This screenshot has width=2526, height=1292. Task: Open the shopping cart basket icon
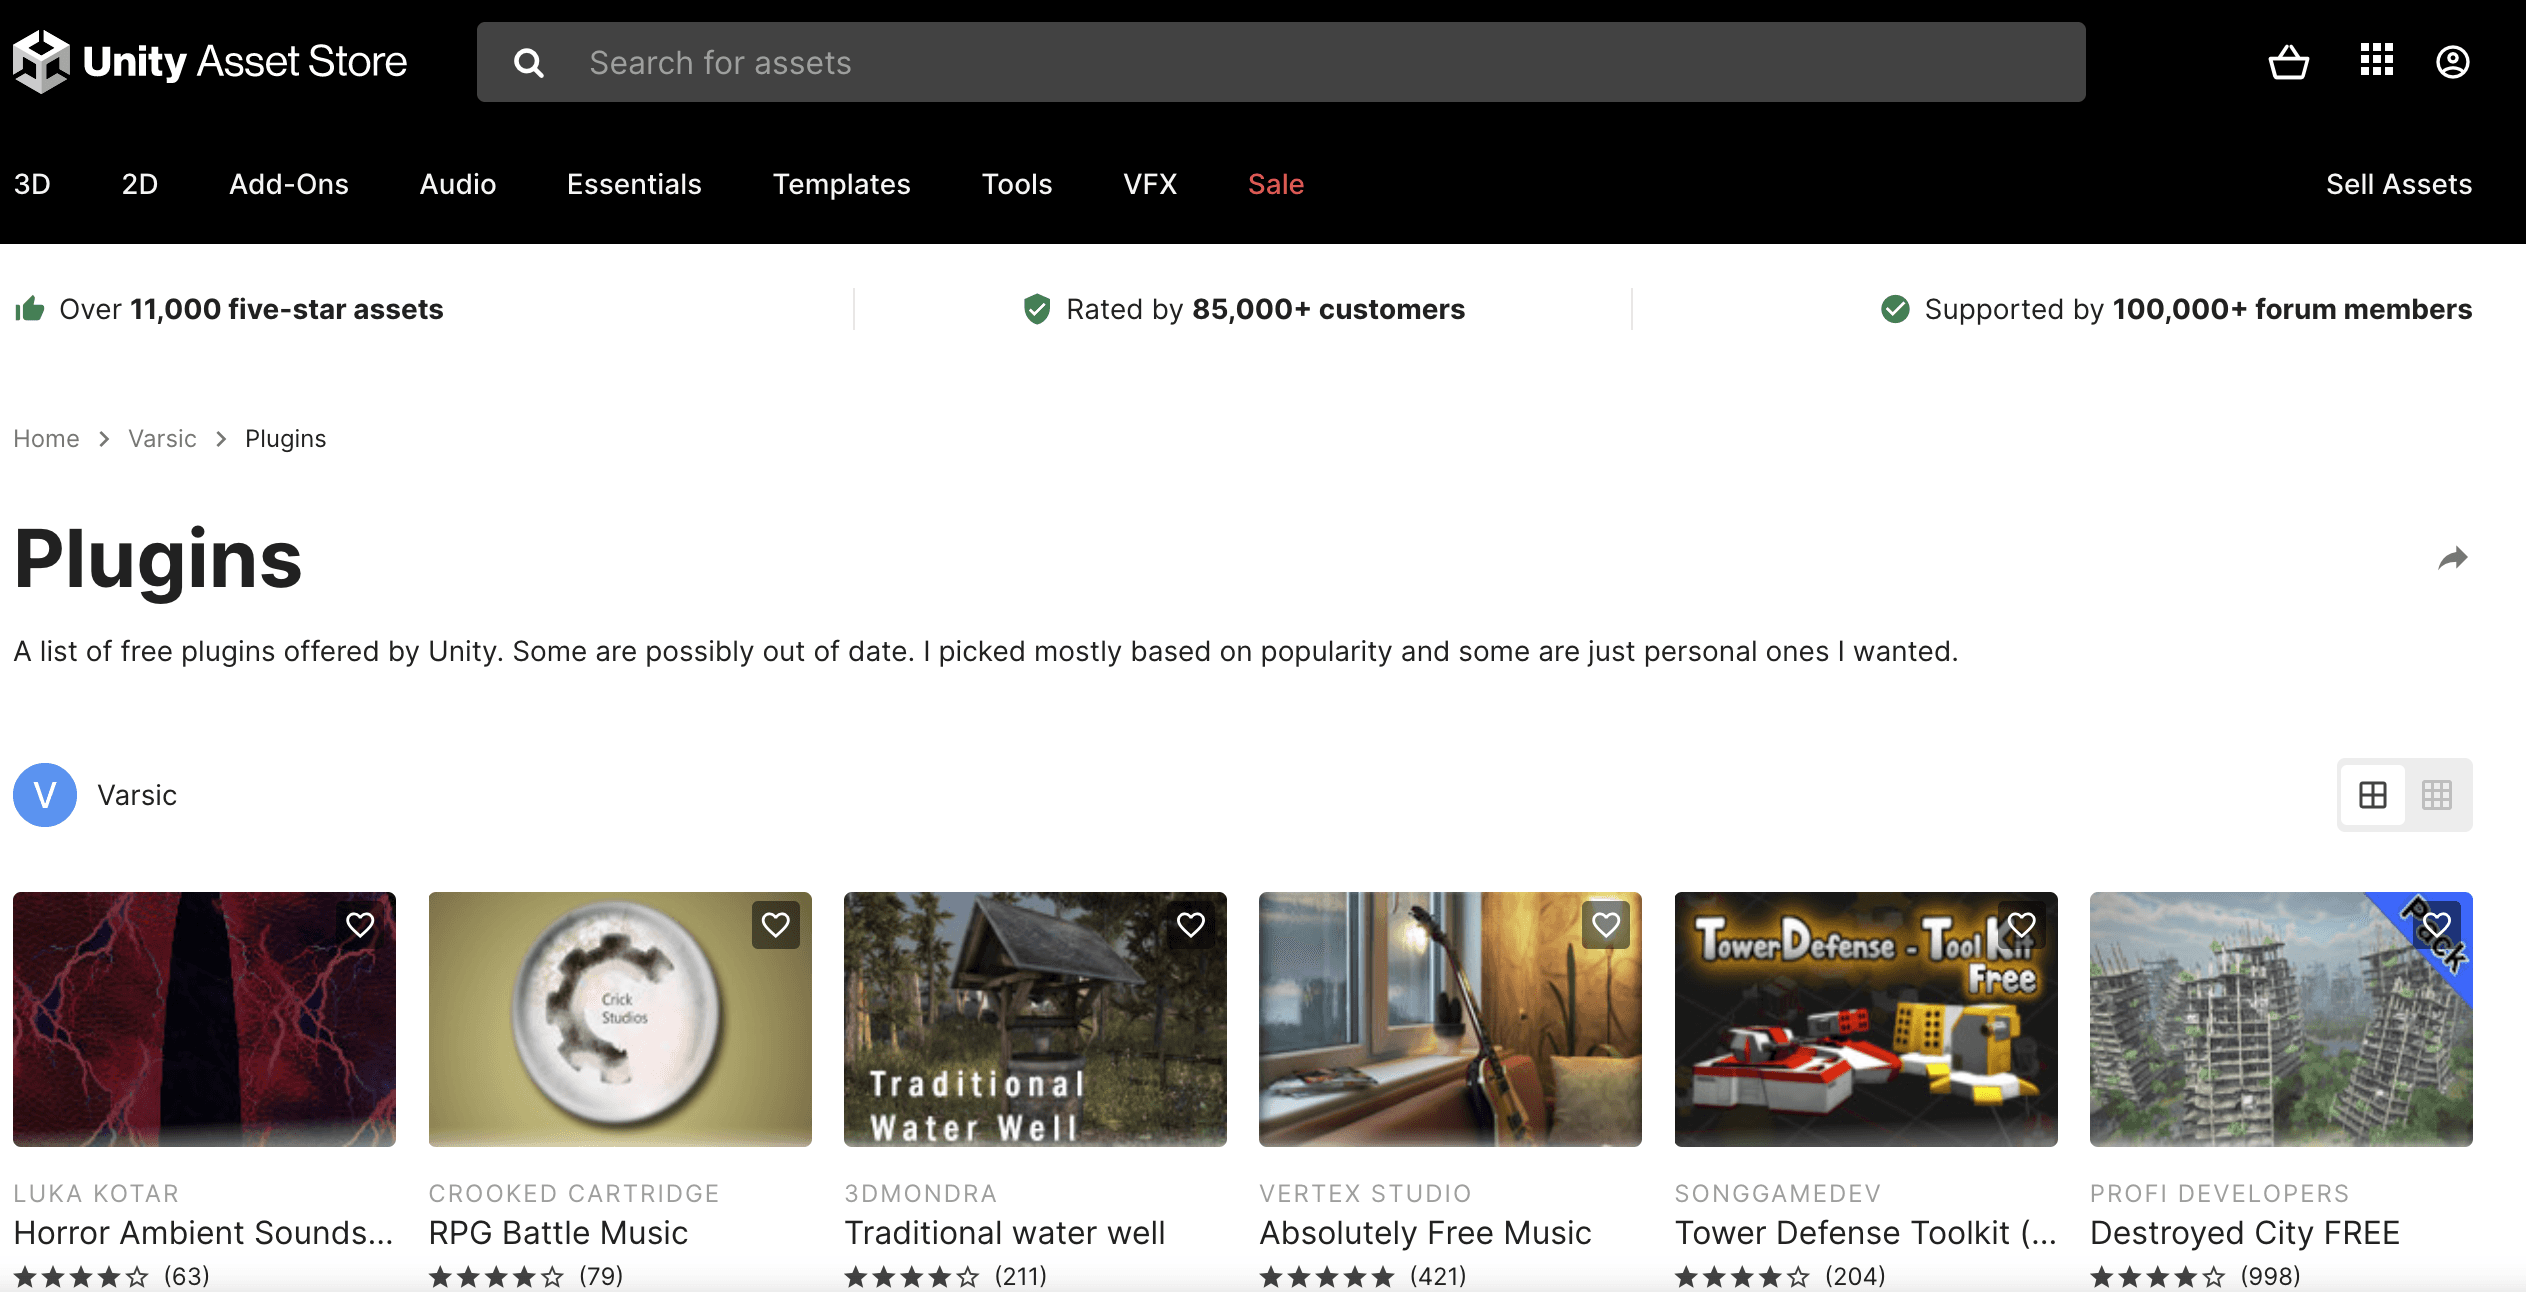click(2288, 62)
